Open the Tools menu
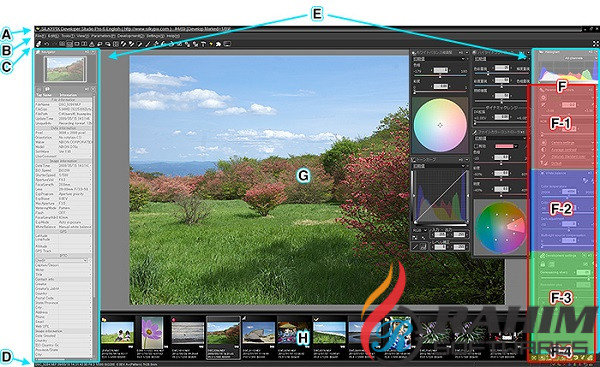The image size is (600, 367). (68, 36)
